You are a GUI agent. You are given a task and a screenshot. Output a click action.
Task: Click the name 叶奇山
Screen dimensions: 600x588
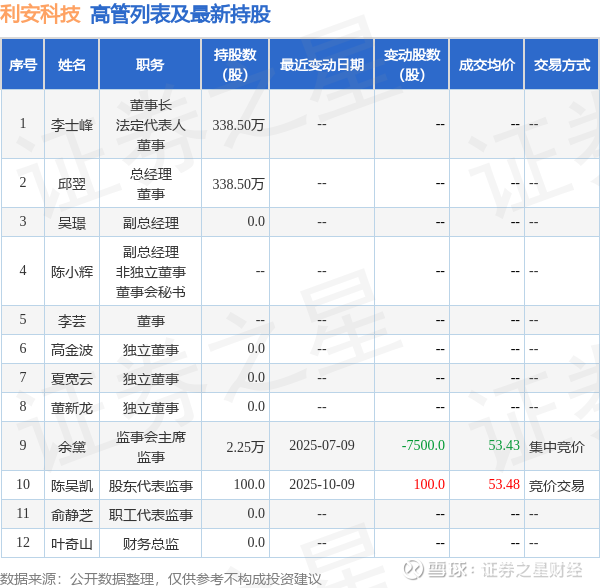72,544
